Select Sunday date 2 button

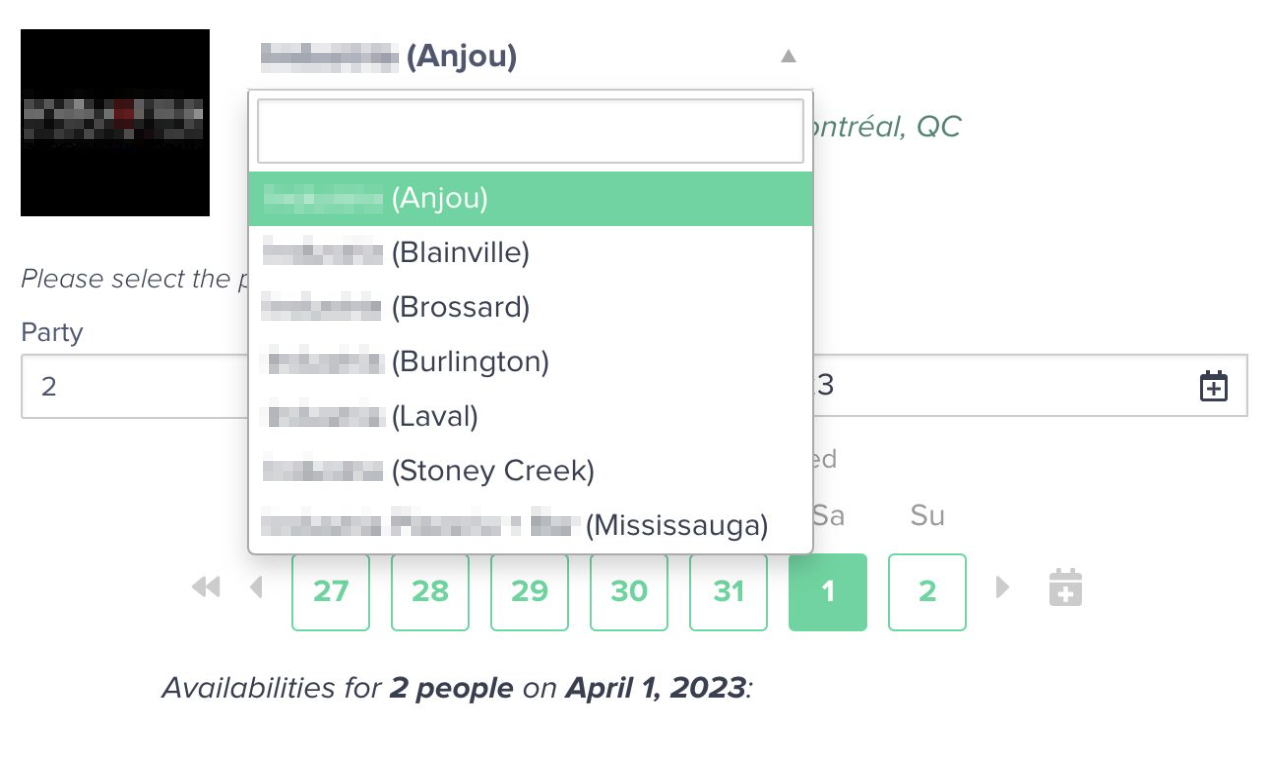(927, 592)
